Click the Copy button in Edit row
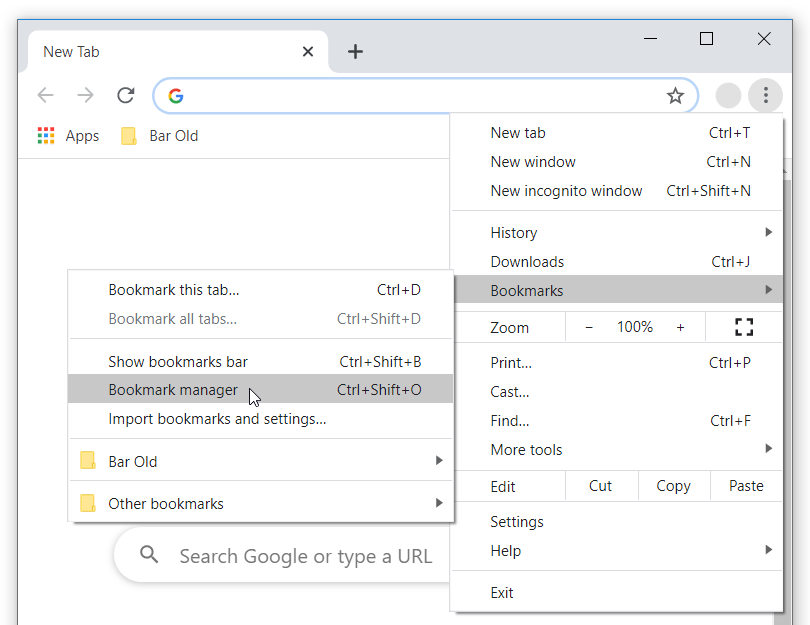 pos(673,486)
